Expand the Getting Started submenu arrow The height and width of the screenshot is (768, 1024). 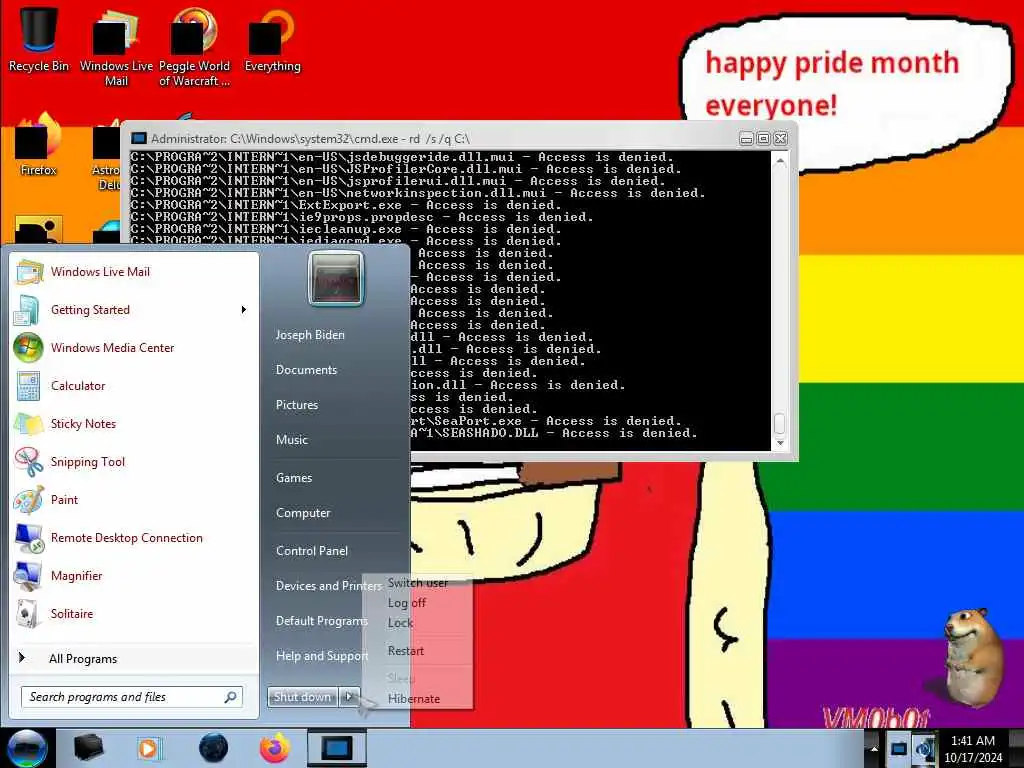(244, 310)
